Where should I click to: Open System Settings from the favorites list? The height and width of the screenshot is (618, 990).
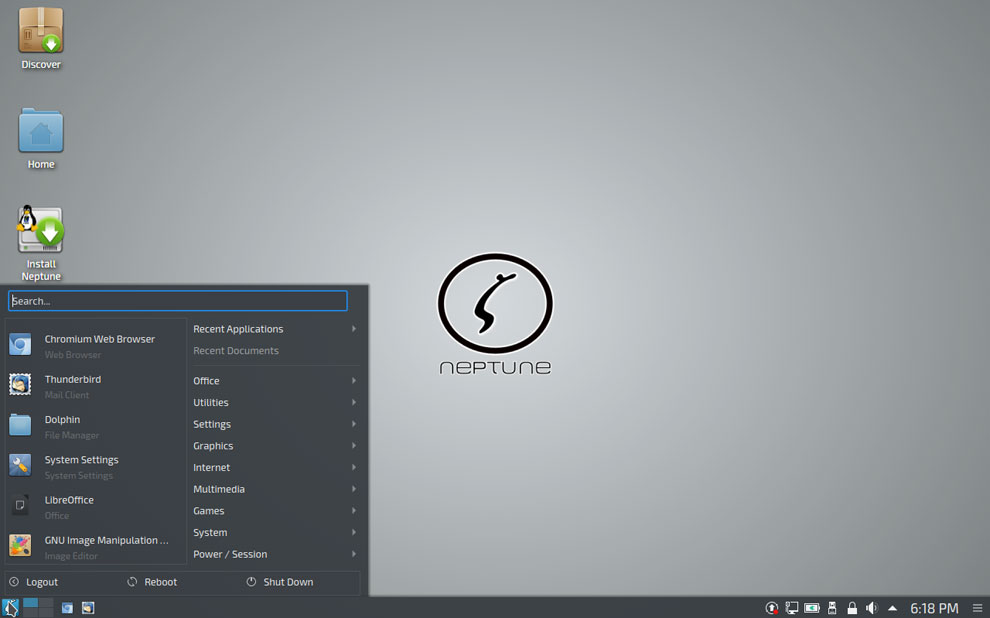click(x=95, y=467)
